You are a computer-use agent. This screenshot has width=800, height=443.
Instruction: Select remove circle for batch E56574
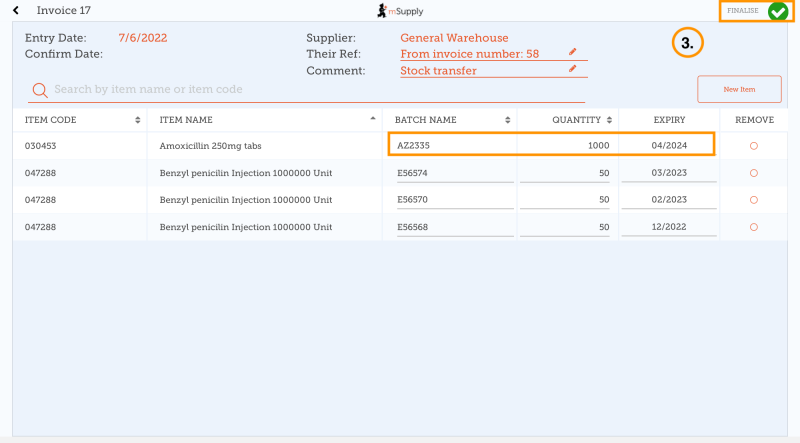coord(753,173)
